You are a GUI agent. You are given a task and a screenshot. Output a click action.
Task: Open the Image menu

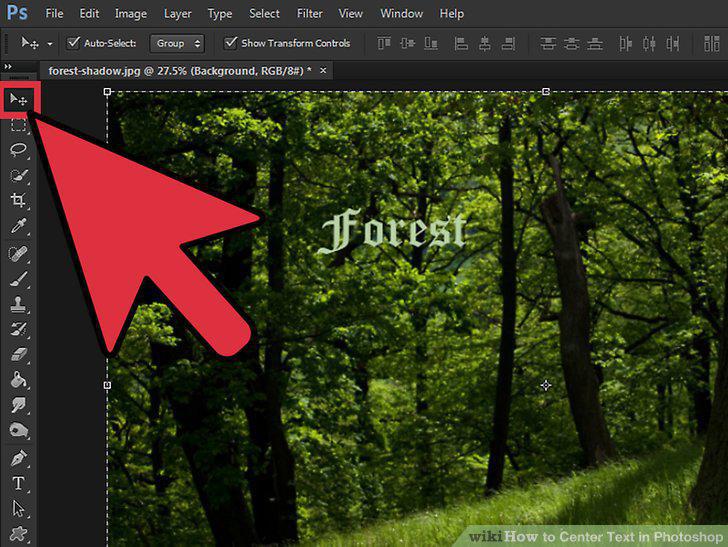click(130, 14)
